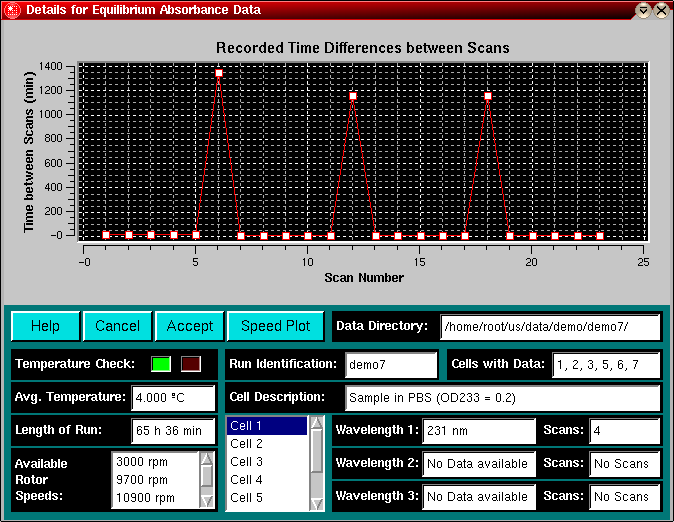This screenshot has height=522, width=674.
Task: Click the dark red temperature check indicator
Action: [191, 364]
